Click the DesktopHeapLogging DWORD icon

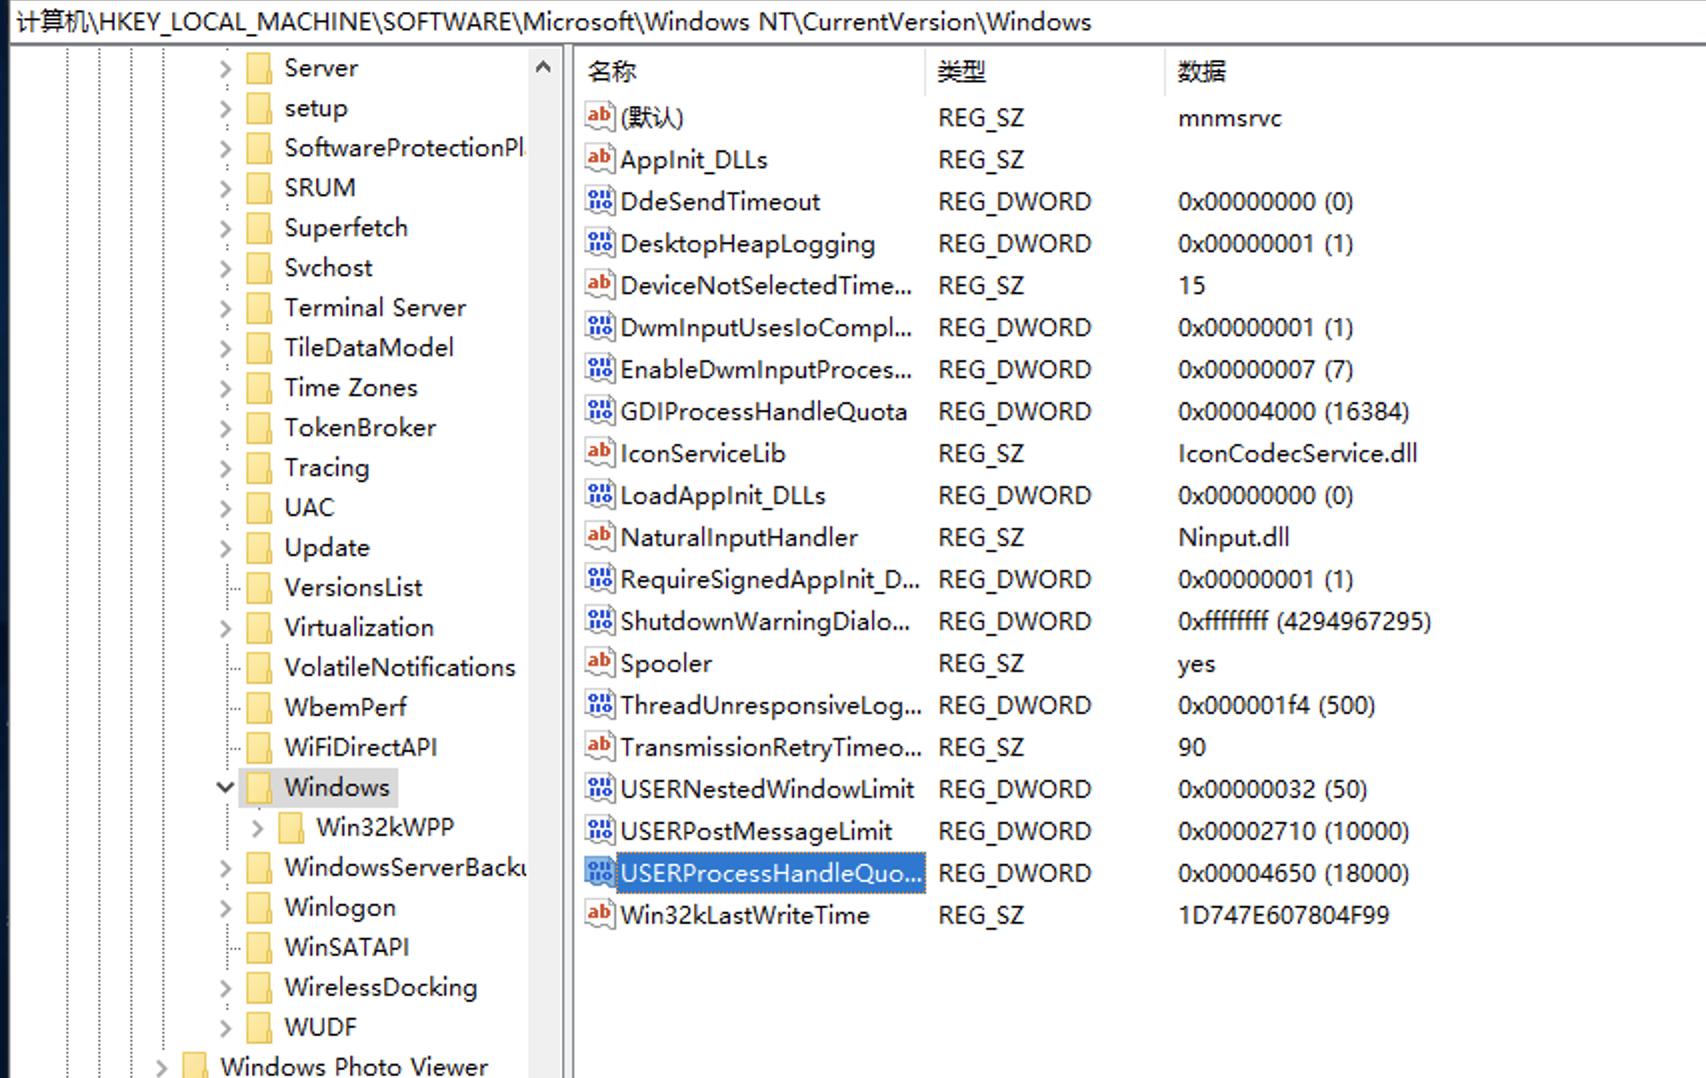tap(599, 242)
